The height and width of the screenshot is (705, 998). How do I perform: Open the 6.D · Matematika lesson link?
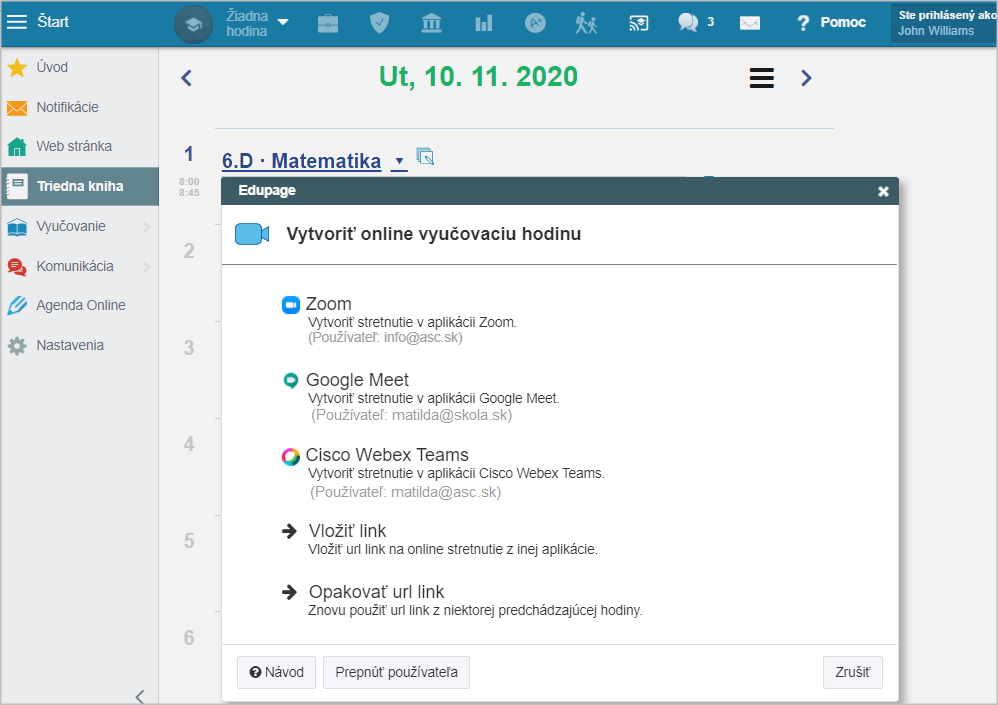point(302,161)
